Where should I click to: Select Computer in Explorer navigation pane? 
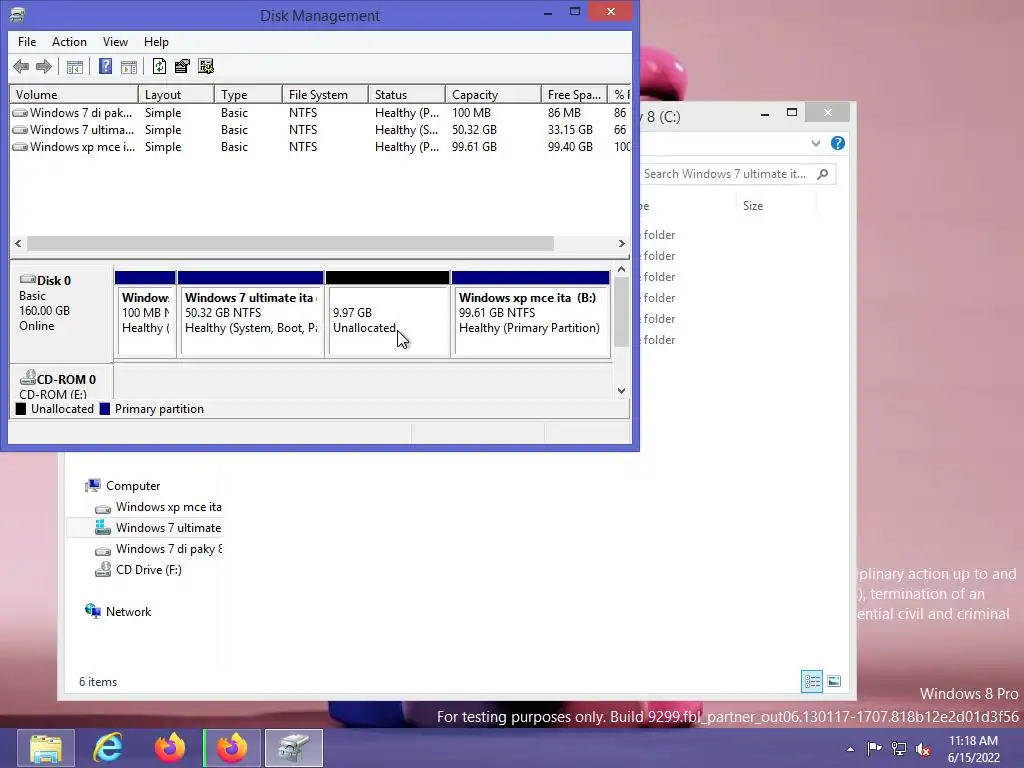(x=133, y=486)
